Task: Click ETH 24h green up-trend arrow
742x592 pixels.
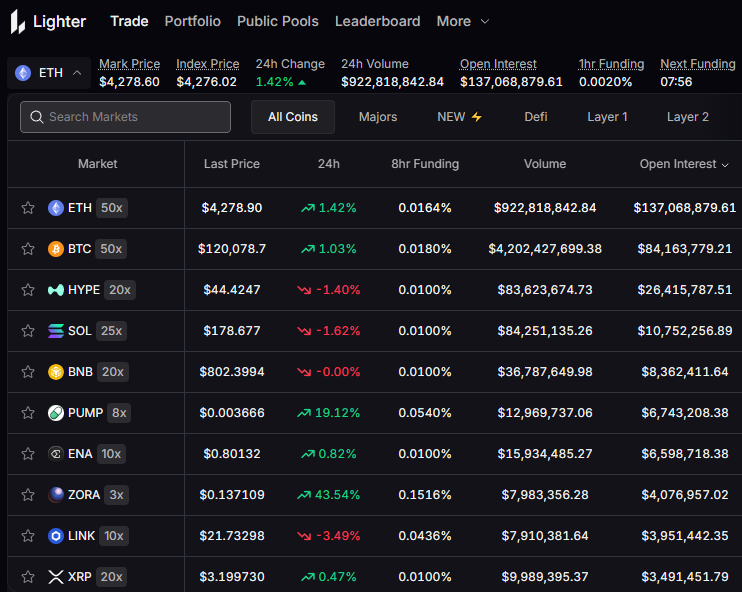Action: point(308,208)
